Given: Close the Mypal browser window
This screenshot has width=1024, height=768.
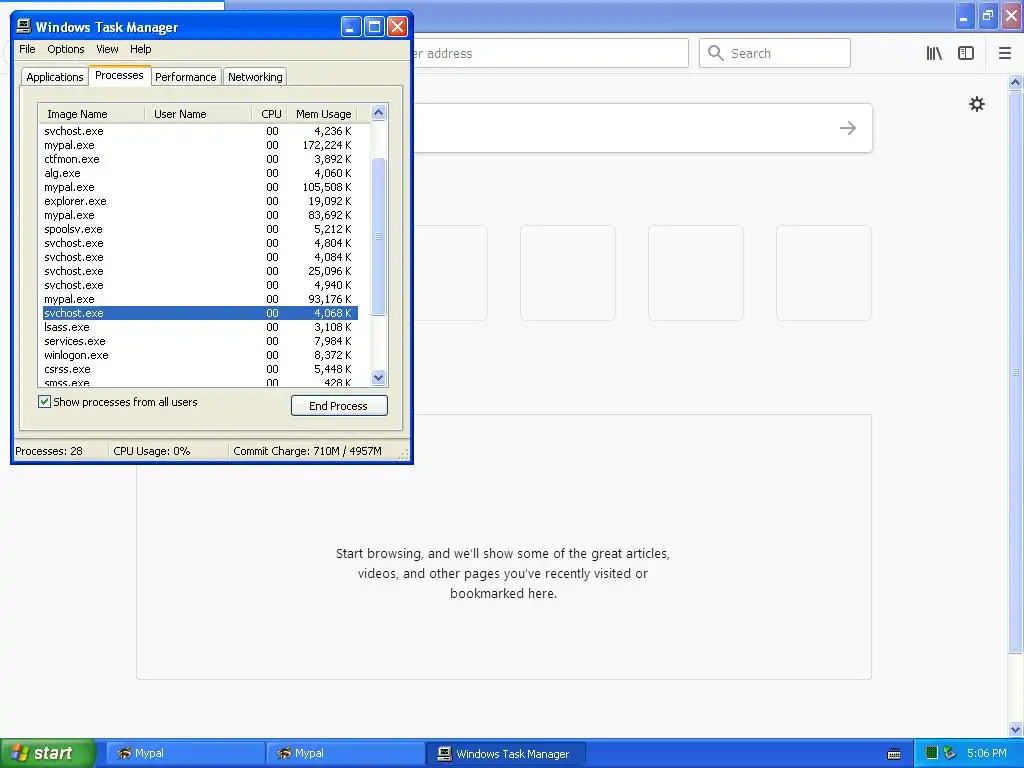Looking at the screenshot, I should 1012,16.
